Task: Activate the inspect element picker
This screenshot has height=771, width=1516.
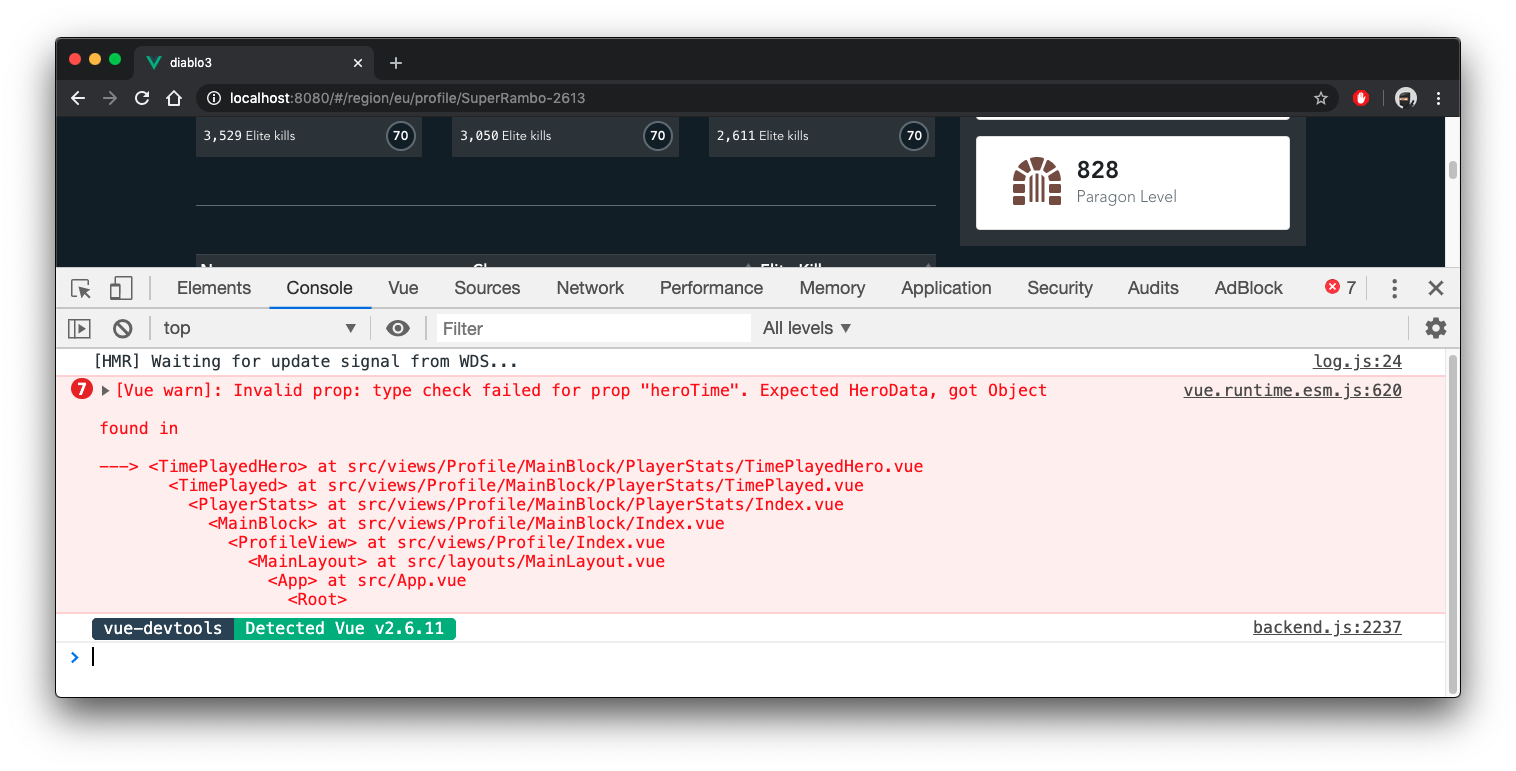Action: tap(81, 288)
